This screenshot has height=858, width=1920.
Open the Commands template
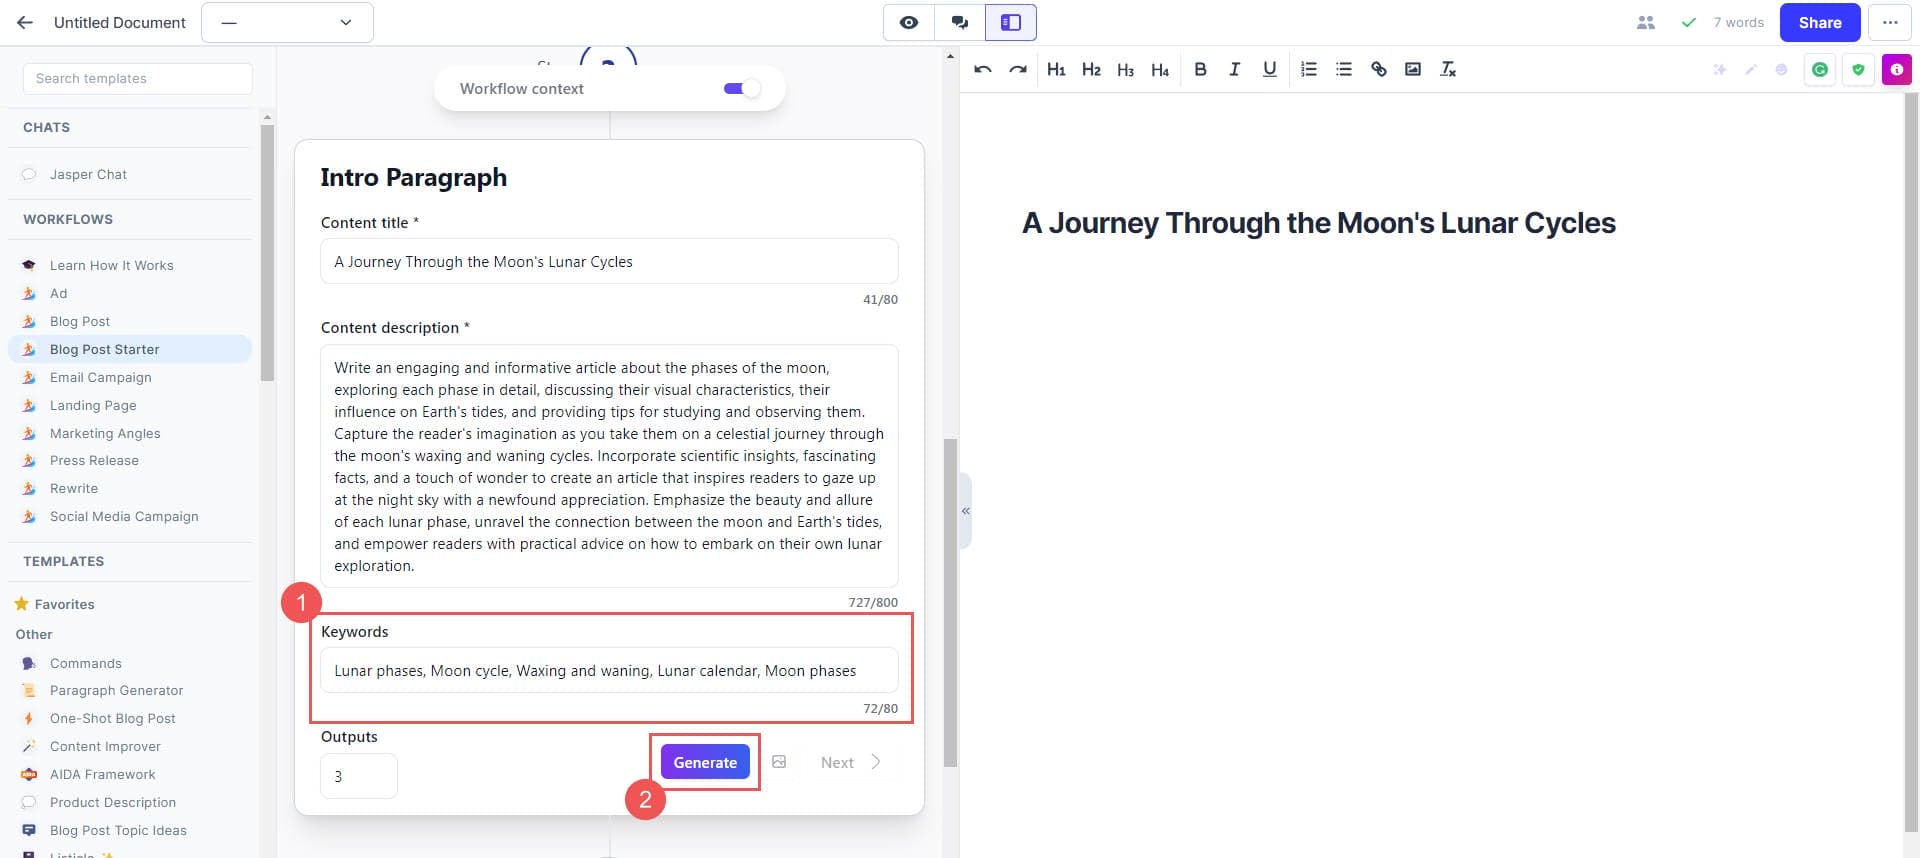coord(86,663)
